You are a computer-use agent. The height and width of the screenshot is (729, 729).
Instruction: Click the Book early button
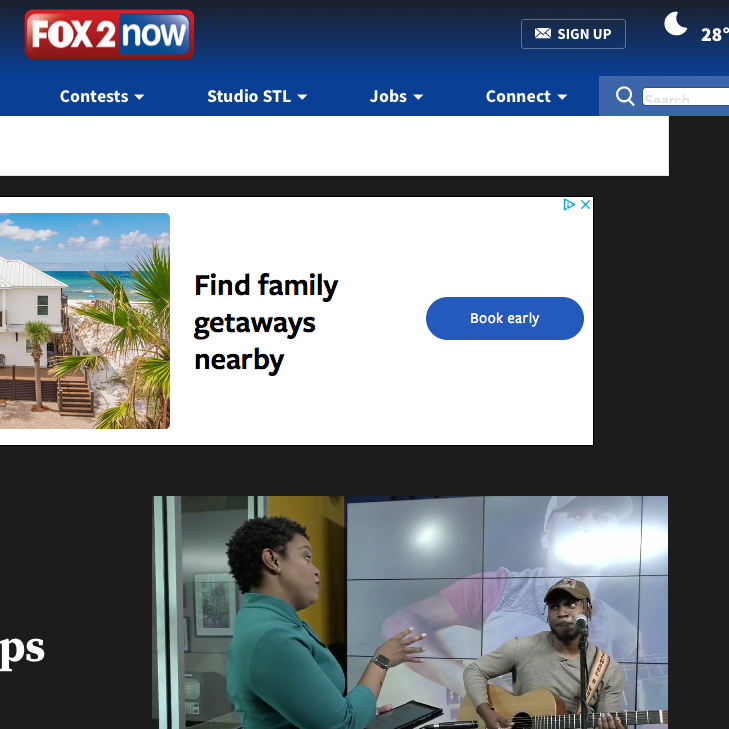(504, 318)
